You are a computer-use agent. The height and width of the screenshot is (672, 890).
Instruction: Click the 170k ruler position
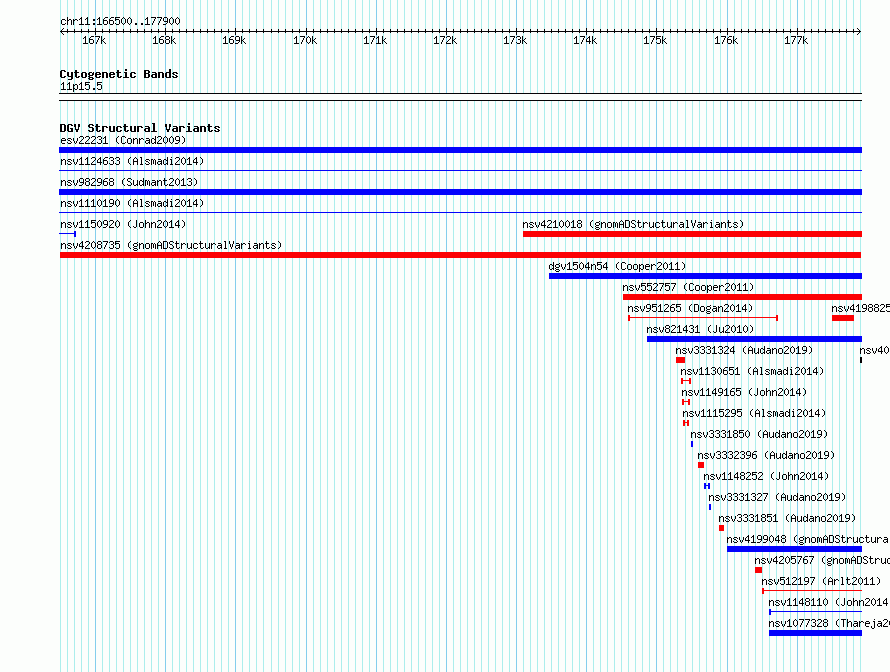click(x=305, y=40)
